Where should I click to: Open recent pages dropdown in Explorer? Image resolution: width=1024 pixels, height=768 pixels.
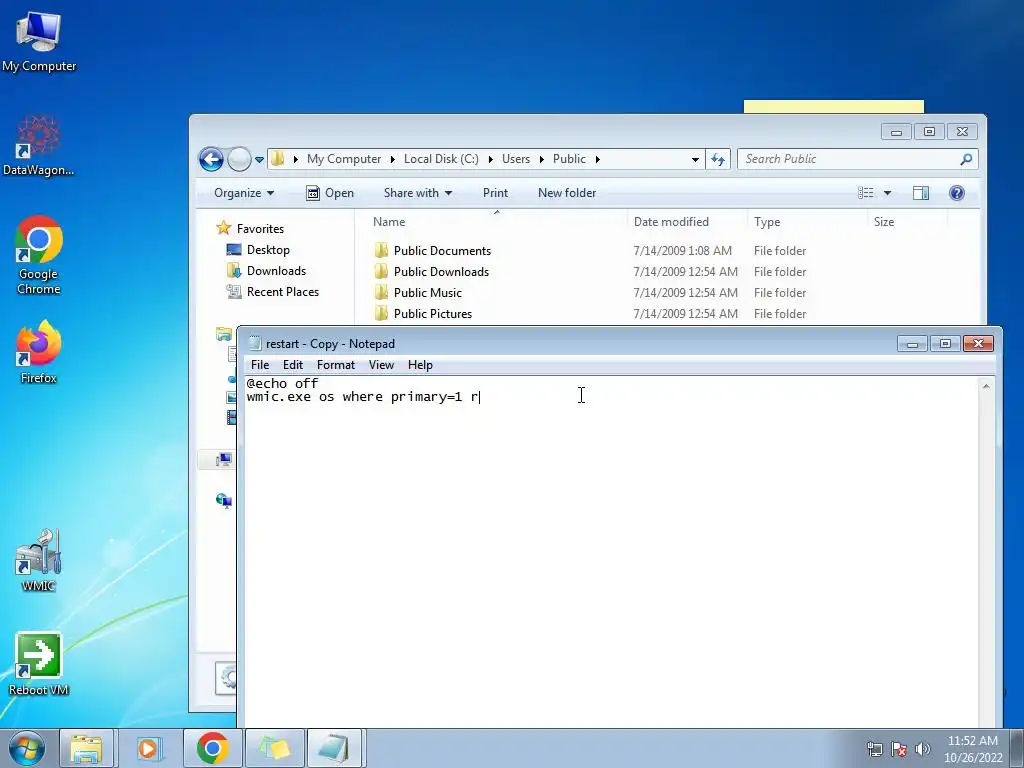(259, 159)
